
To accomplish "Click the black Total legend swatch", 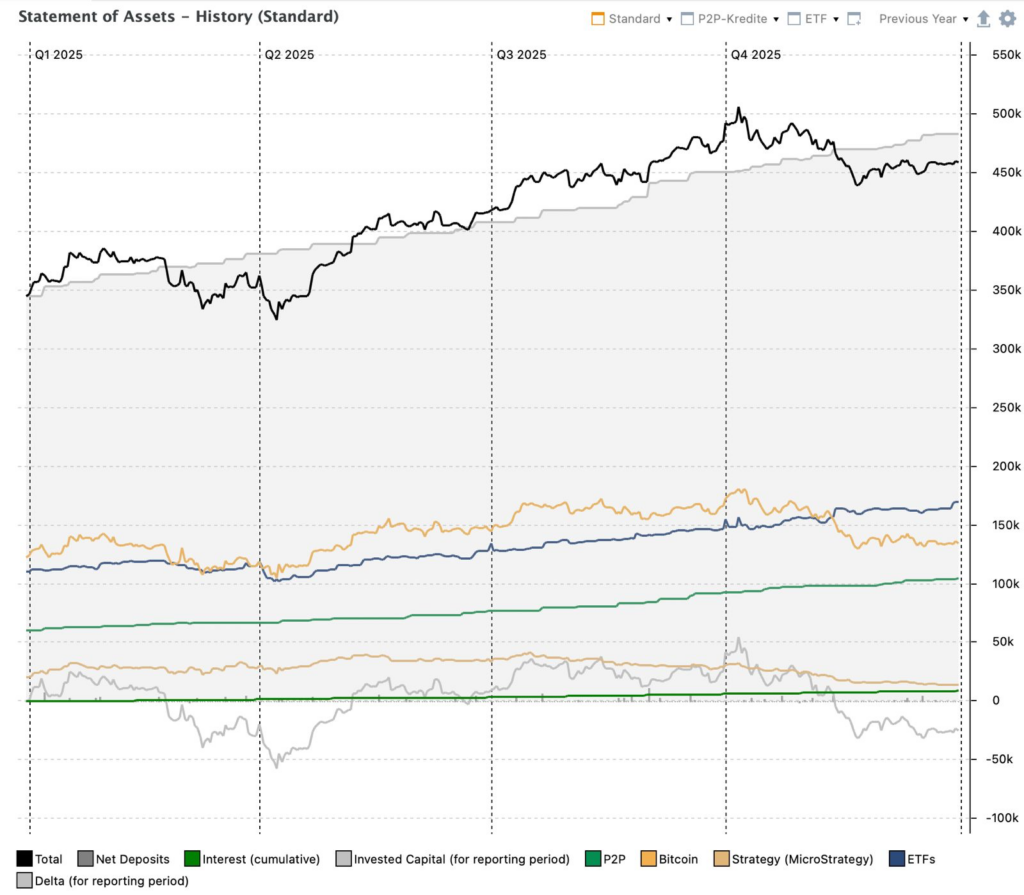I will click(24, 859).
